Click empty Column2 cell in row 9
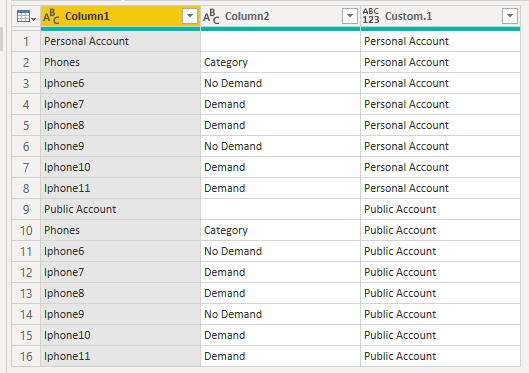 [x=280, y=209]
